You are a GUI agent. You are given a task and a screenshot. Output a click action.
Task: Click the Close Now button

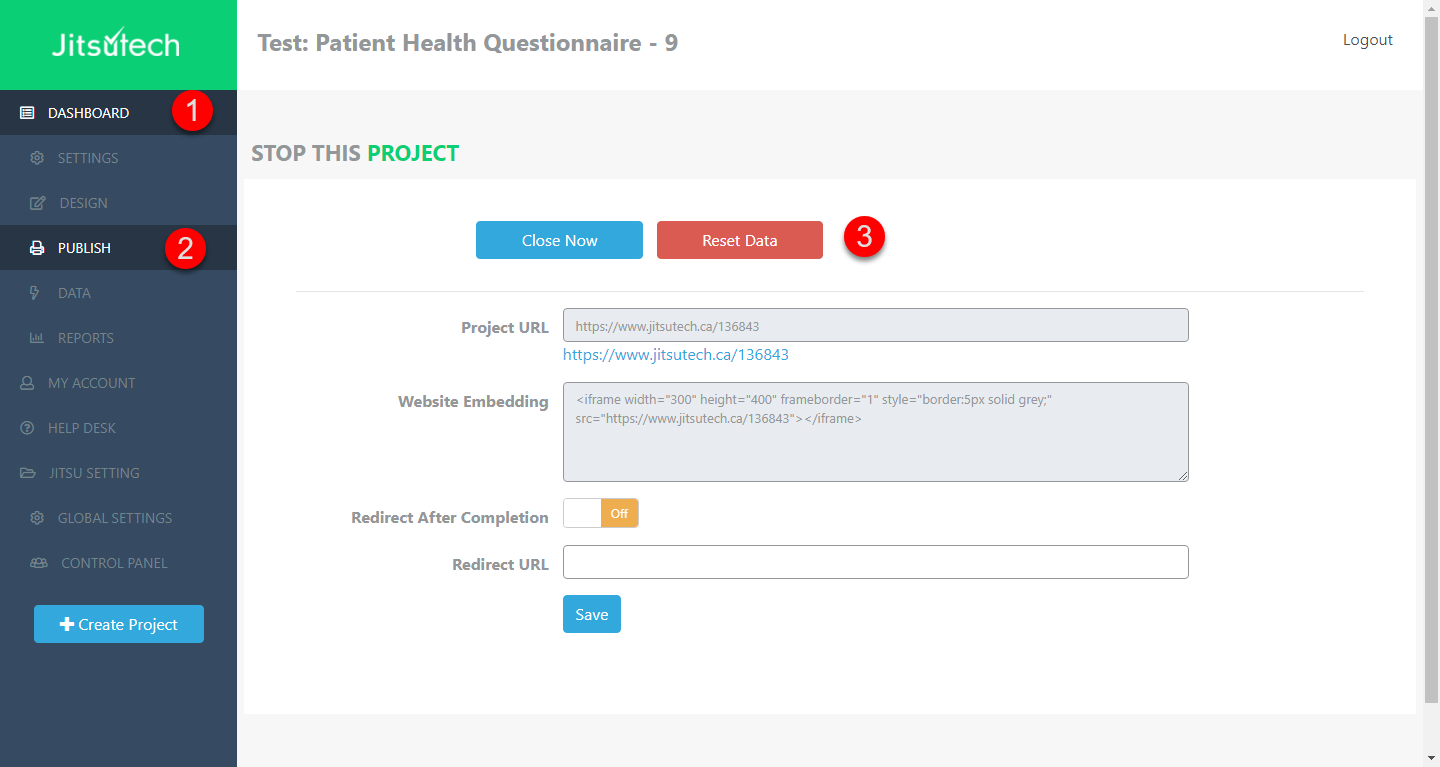(x=559, y=240)
